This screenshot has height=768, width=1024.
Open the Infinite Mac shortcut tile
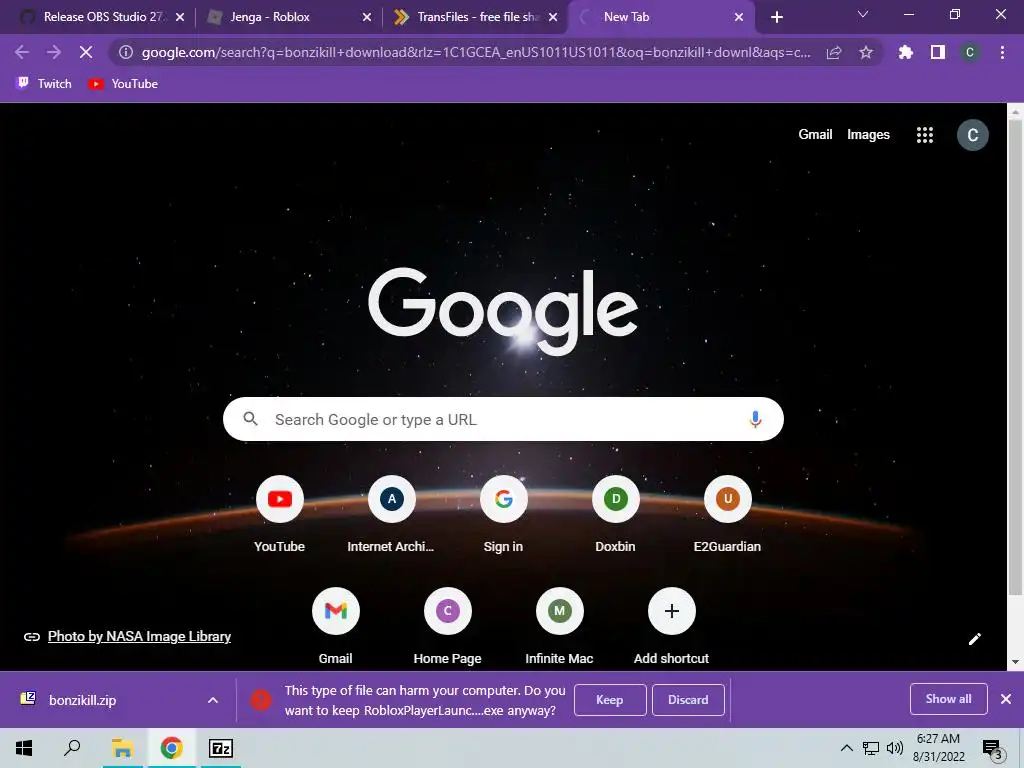tap(560, 626)
